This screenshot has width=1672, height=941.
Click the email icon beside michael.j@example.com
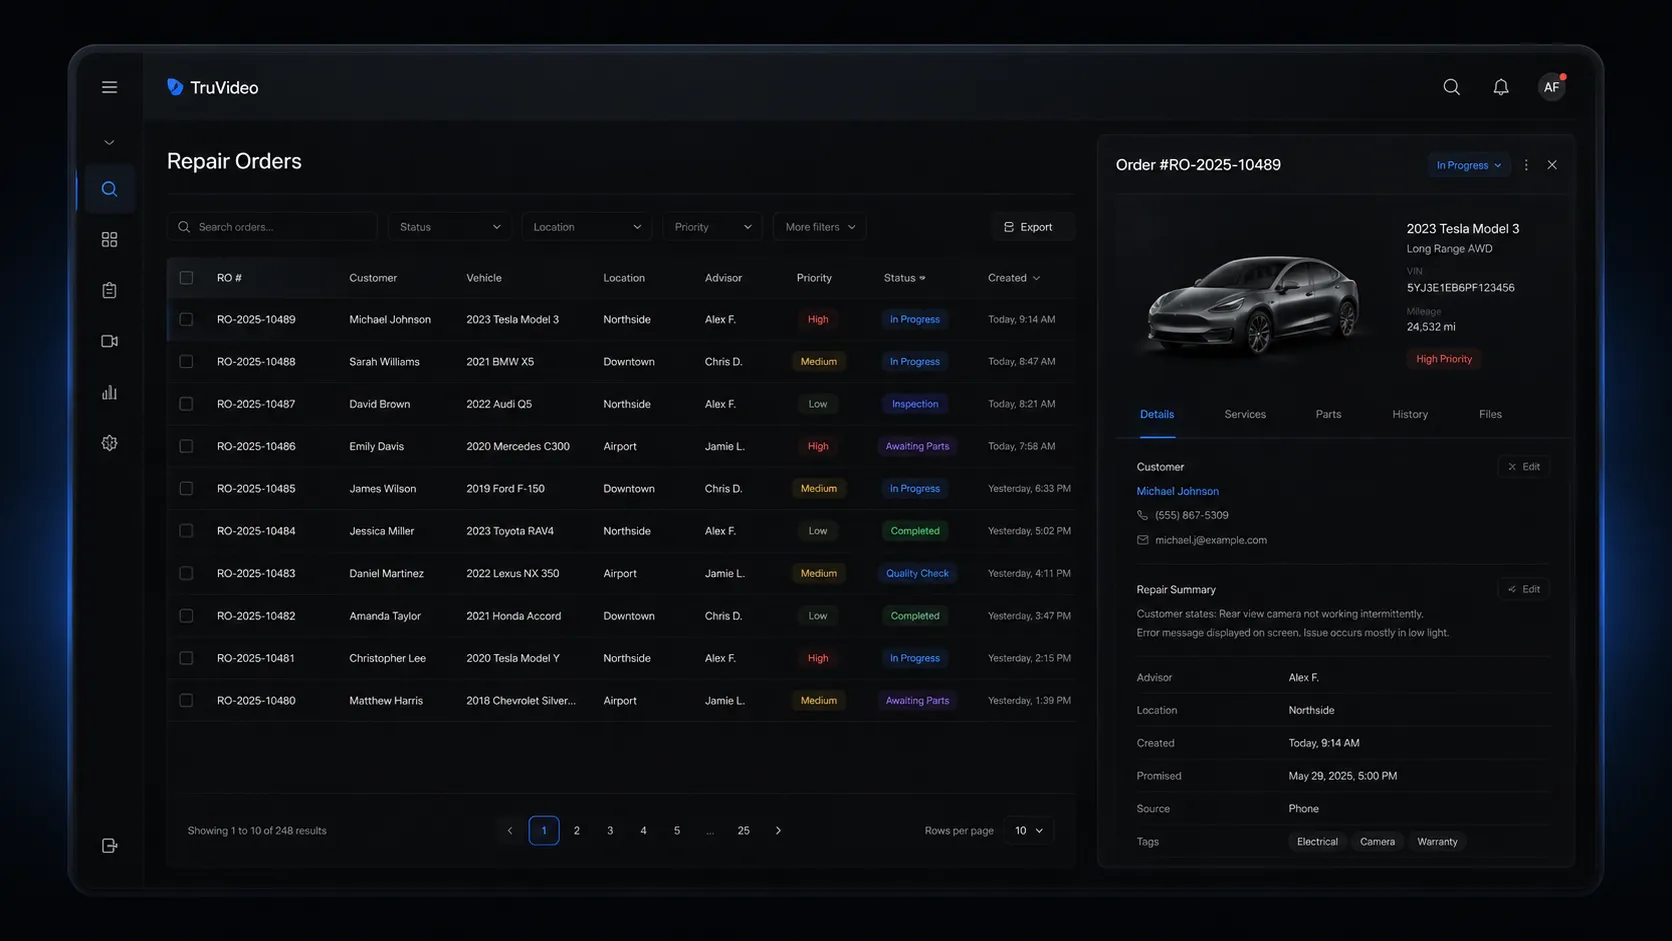[x=1142, y=540]
